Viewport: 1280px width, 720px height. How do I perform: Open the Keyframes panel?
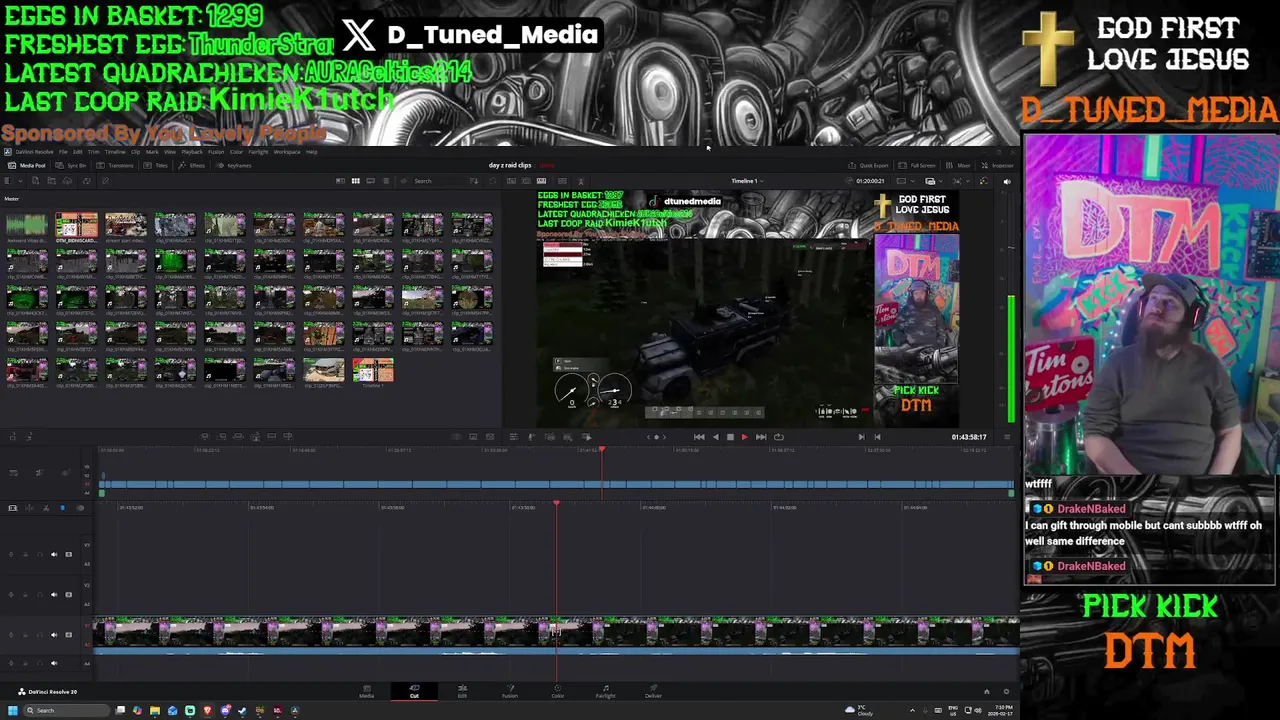coord(234,165)
